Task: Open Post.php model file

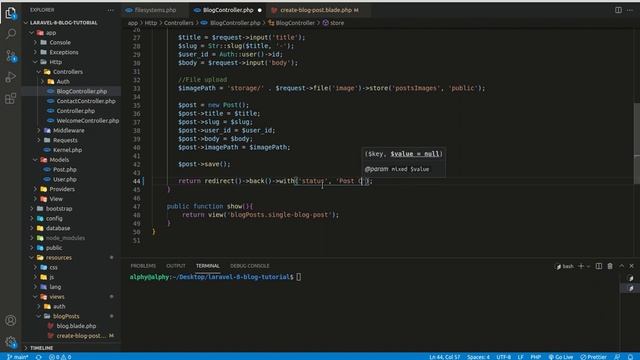Action: coord(64,170)
